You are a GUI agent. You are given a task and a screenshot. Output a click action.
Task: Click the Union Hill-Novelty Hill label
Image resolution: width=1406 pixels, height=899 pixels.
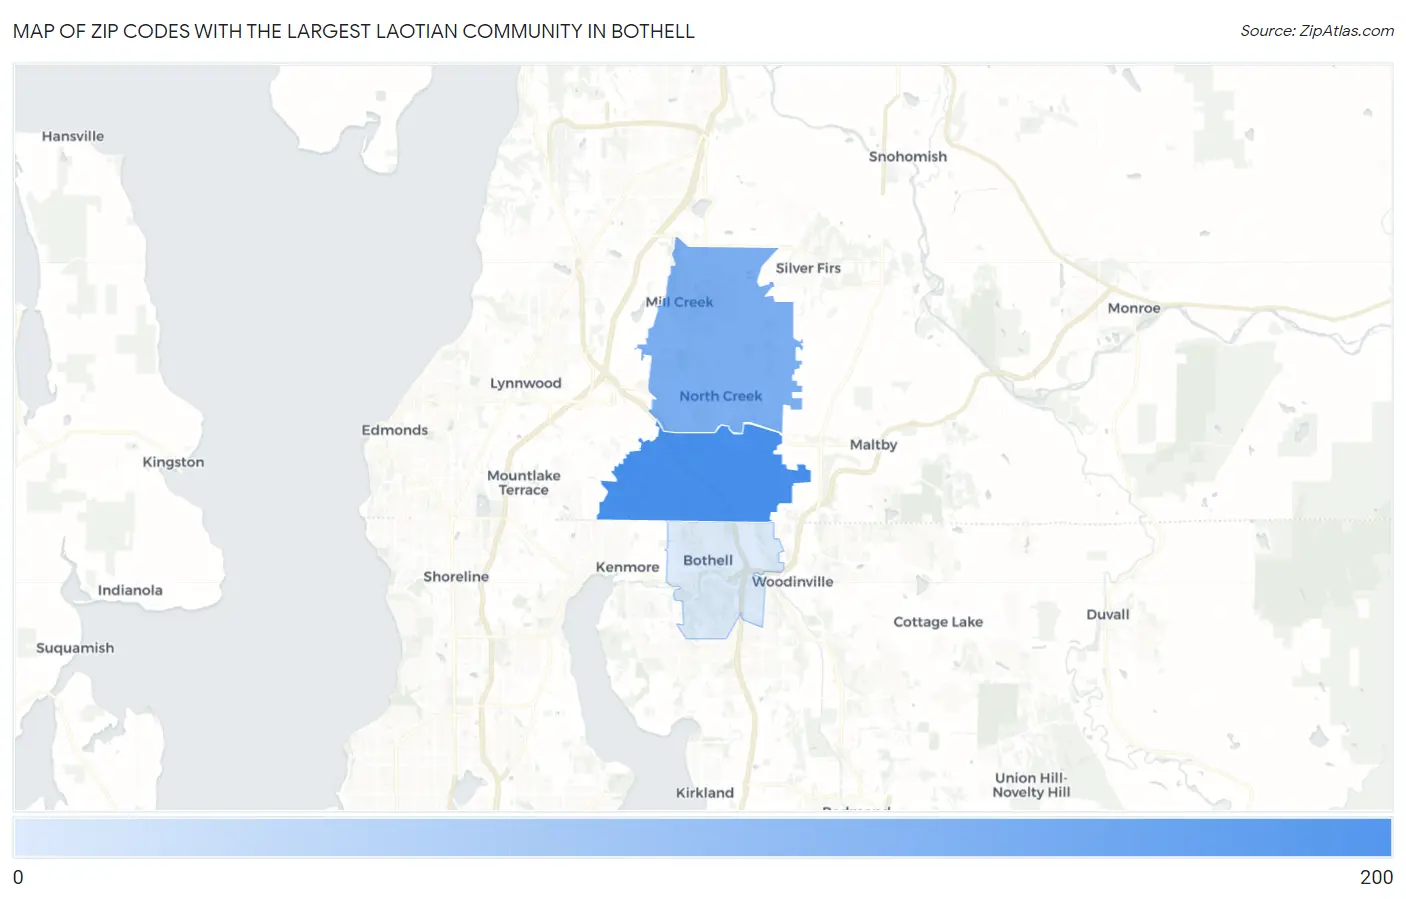click(x=1031, y=785)
